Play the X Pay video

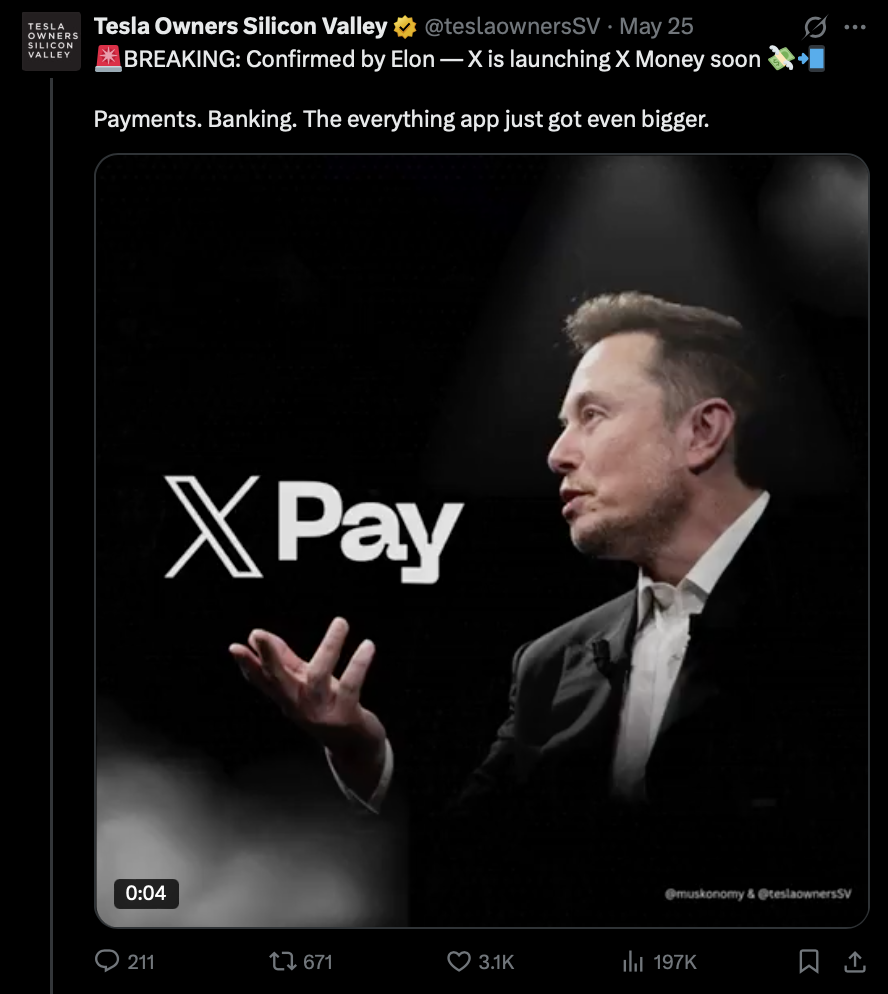482,541
